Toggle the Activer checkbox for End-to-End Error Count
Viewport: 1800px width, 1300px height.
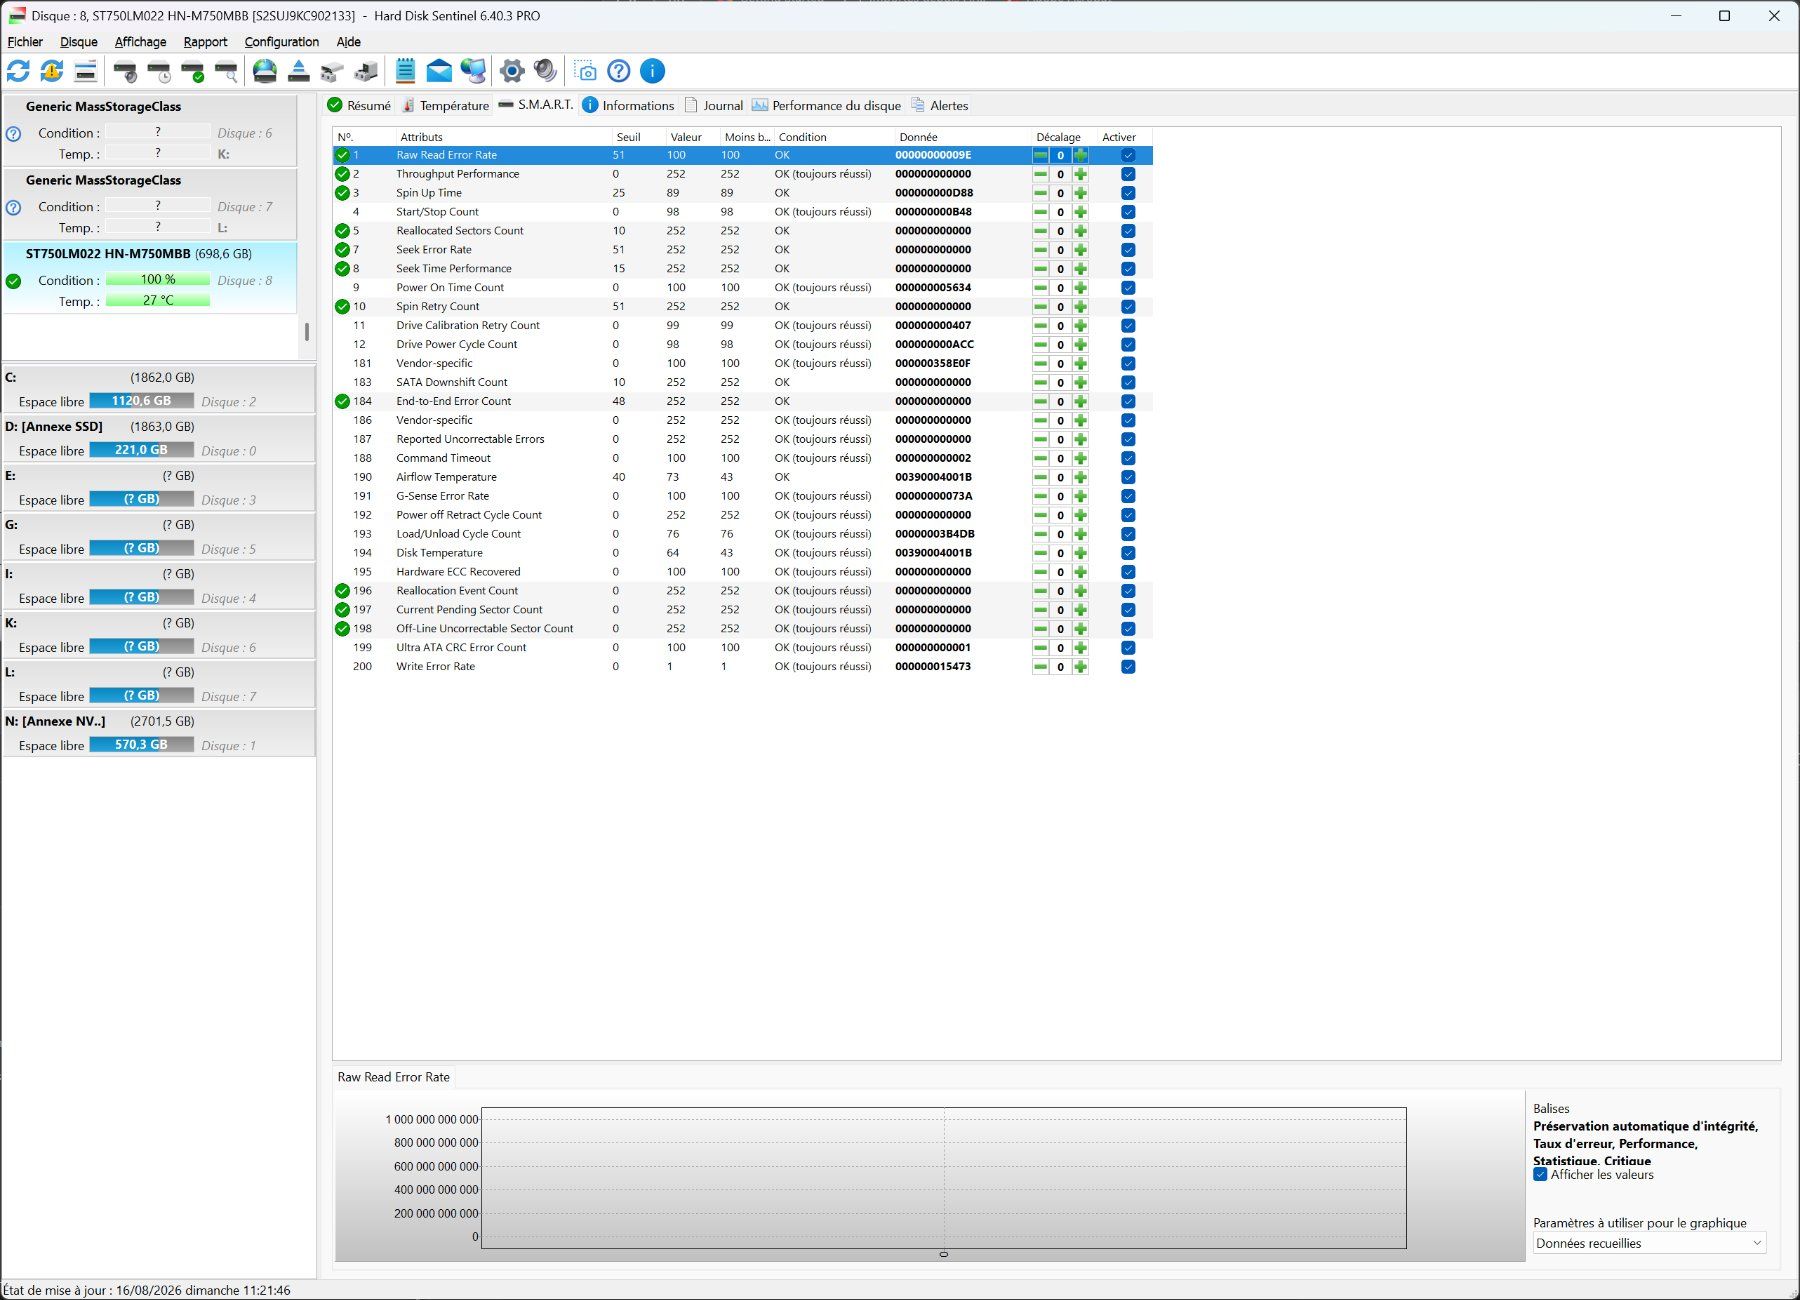pos(1128,402)
